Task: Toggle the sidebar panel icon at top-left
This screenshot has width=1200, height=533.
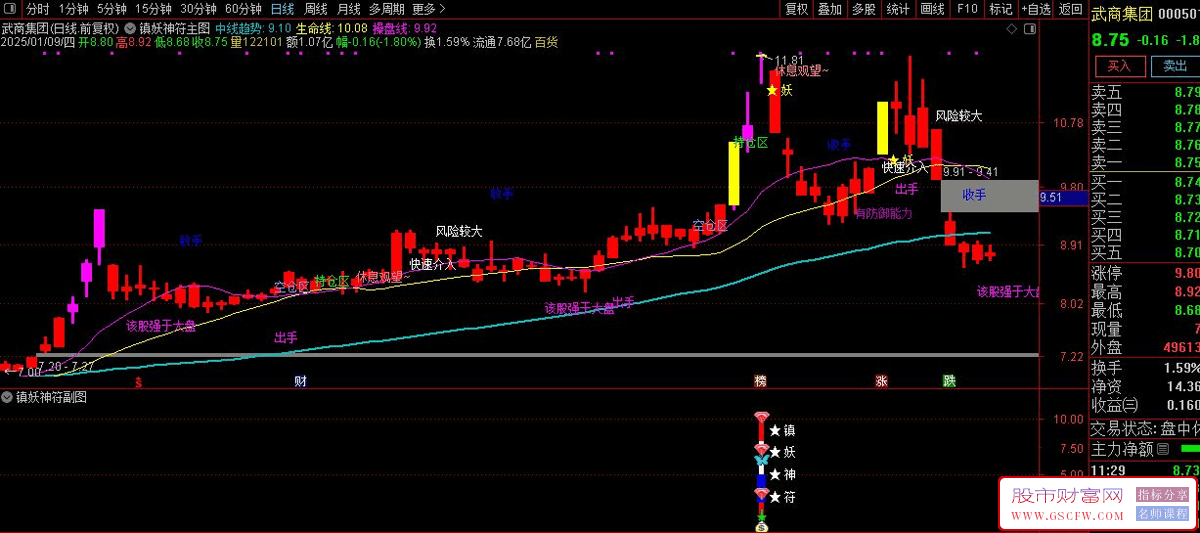Action: point(10,9)
